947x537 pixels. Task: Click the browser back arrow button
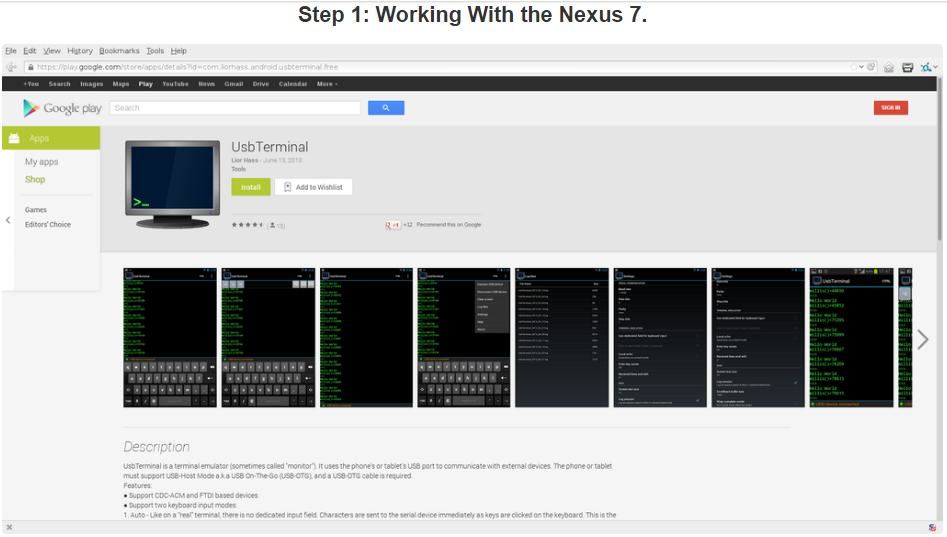coord(11,67)
